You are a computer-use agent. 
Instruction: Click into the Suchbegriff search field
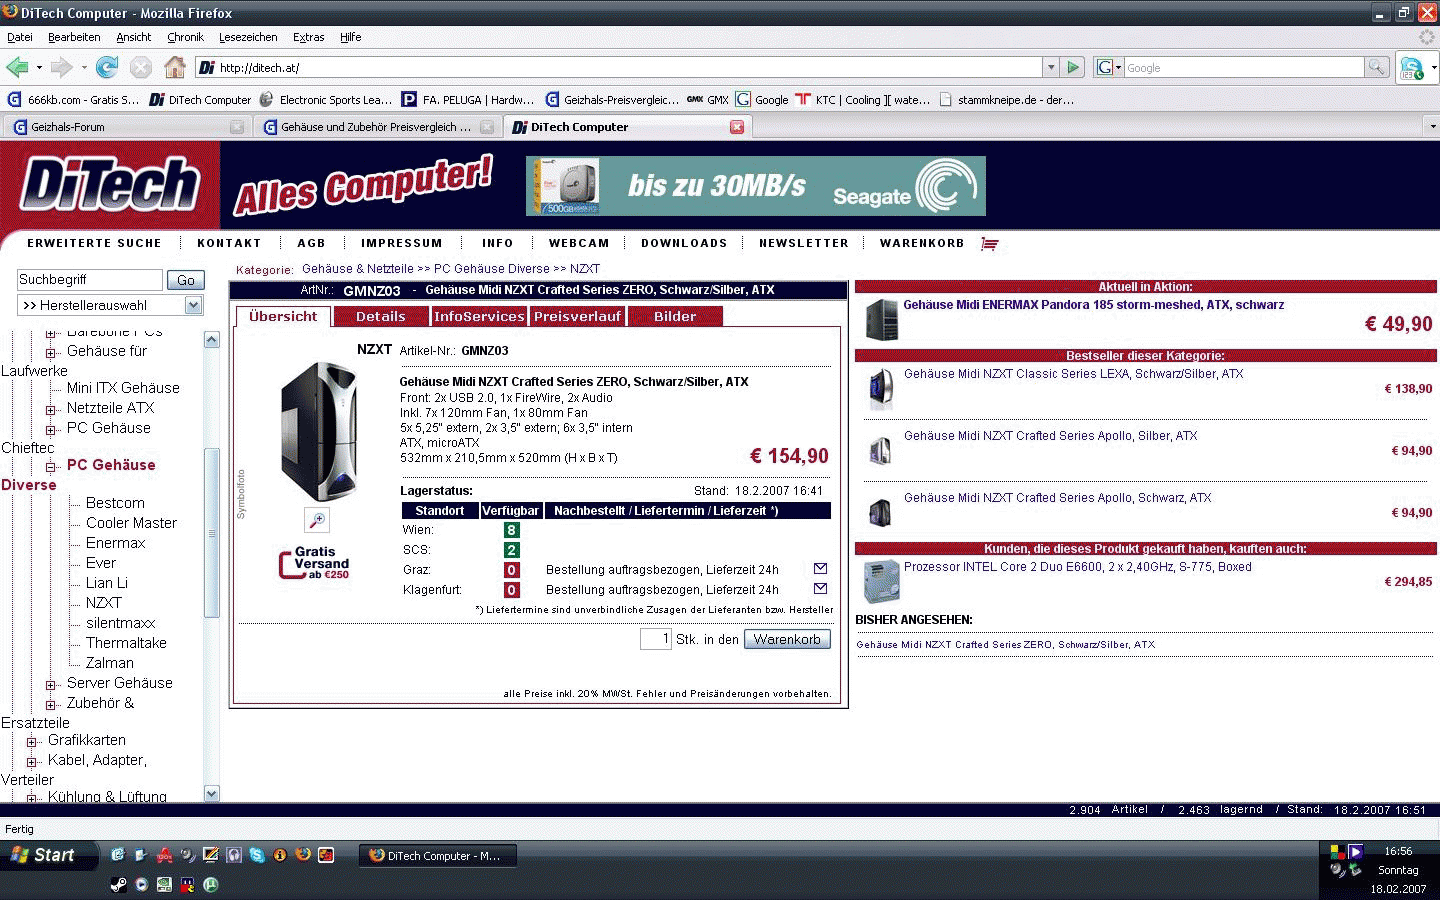(89, 280)
